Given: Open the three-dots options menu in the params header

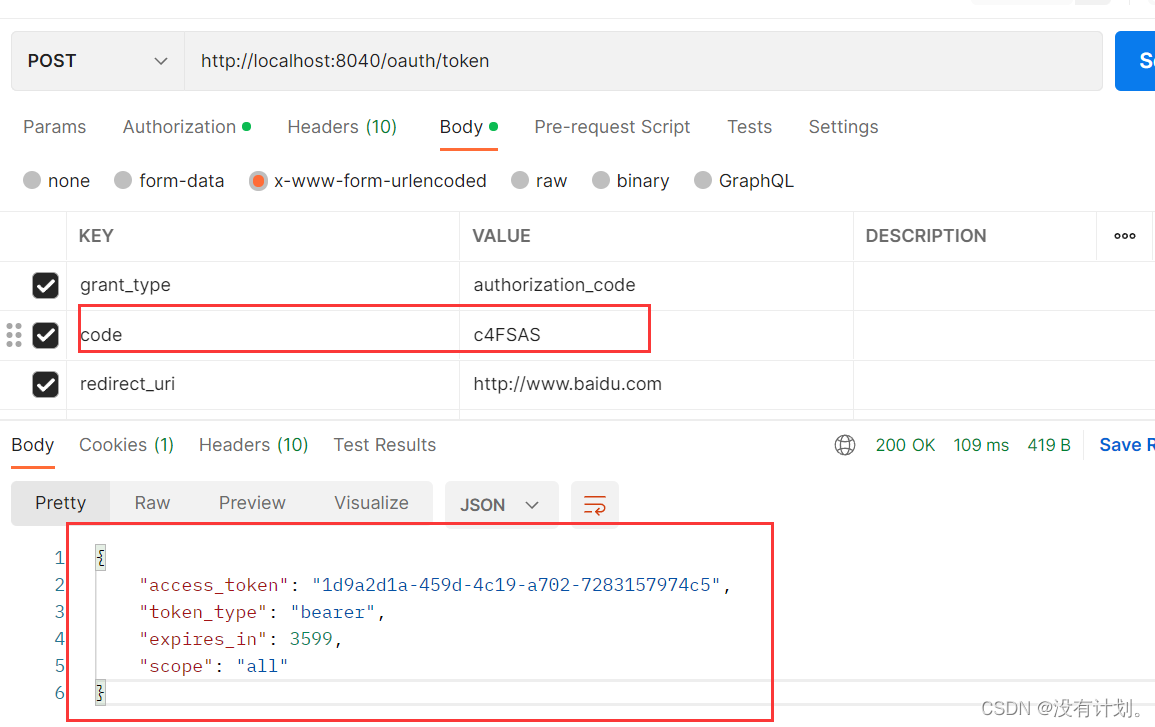Looking at the screenshot, I should click(x=1124, y=236).
